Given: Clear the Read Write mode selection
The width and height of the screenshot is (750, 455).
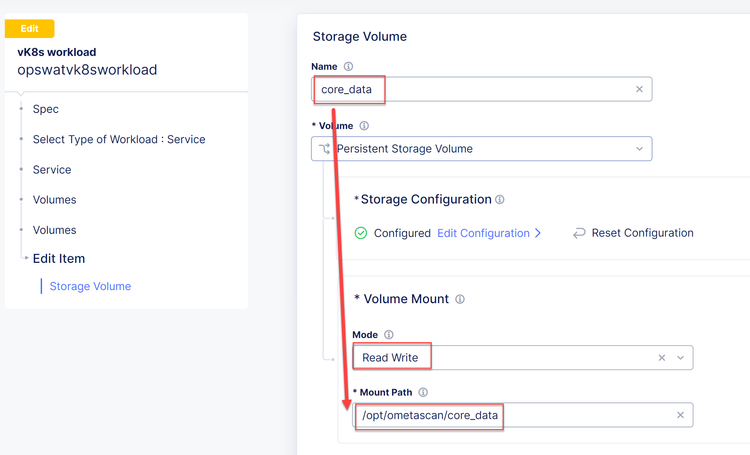Looking at the screenshot, I should tap(662, 357).
